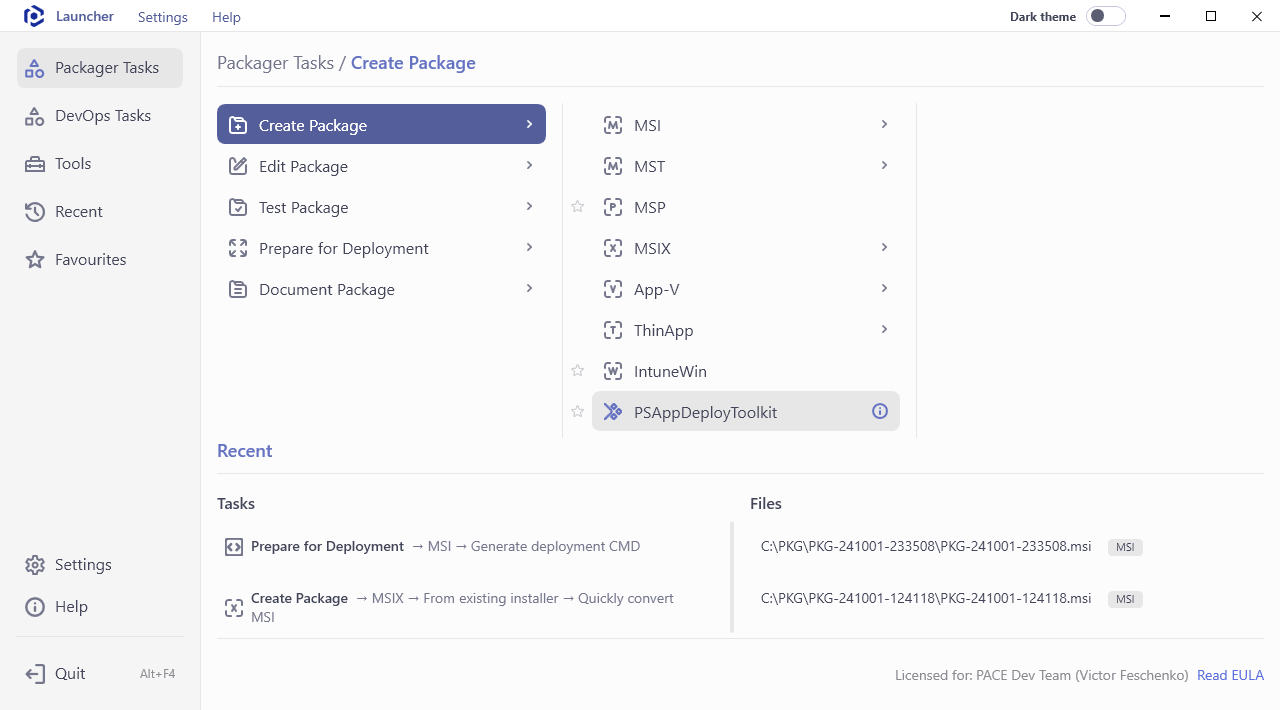Expand the ThinApp submenu chevron
This screenshot has height=710, width=1280.
click(884, 329)
